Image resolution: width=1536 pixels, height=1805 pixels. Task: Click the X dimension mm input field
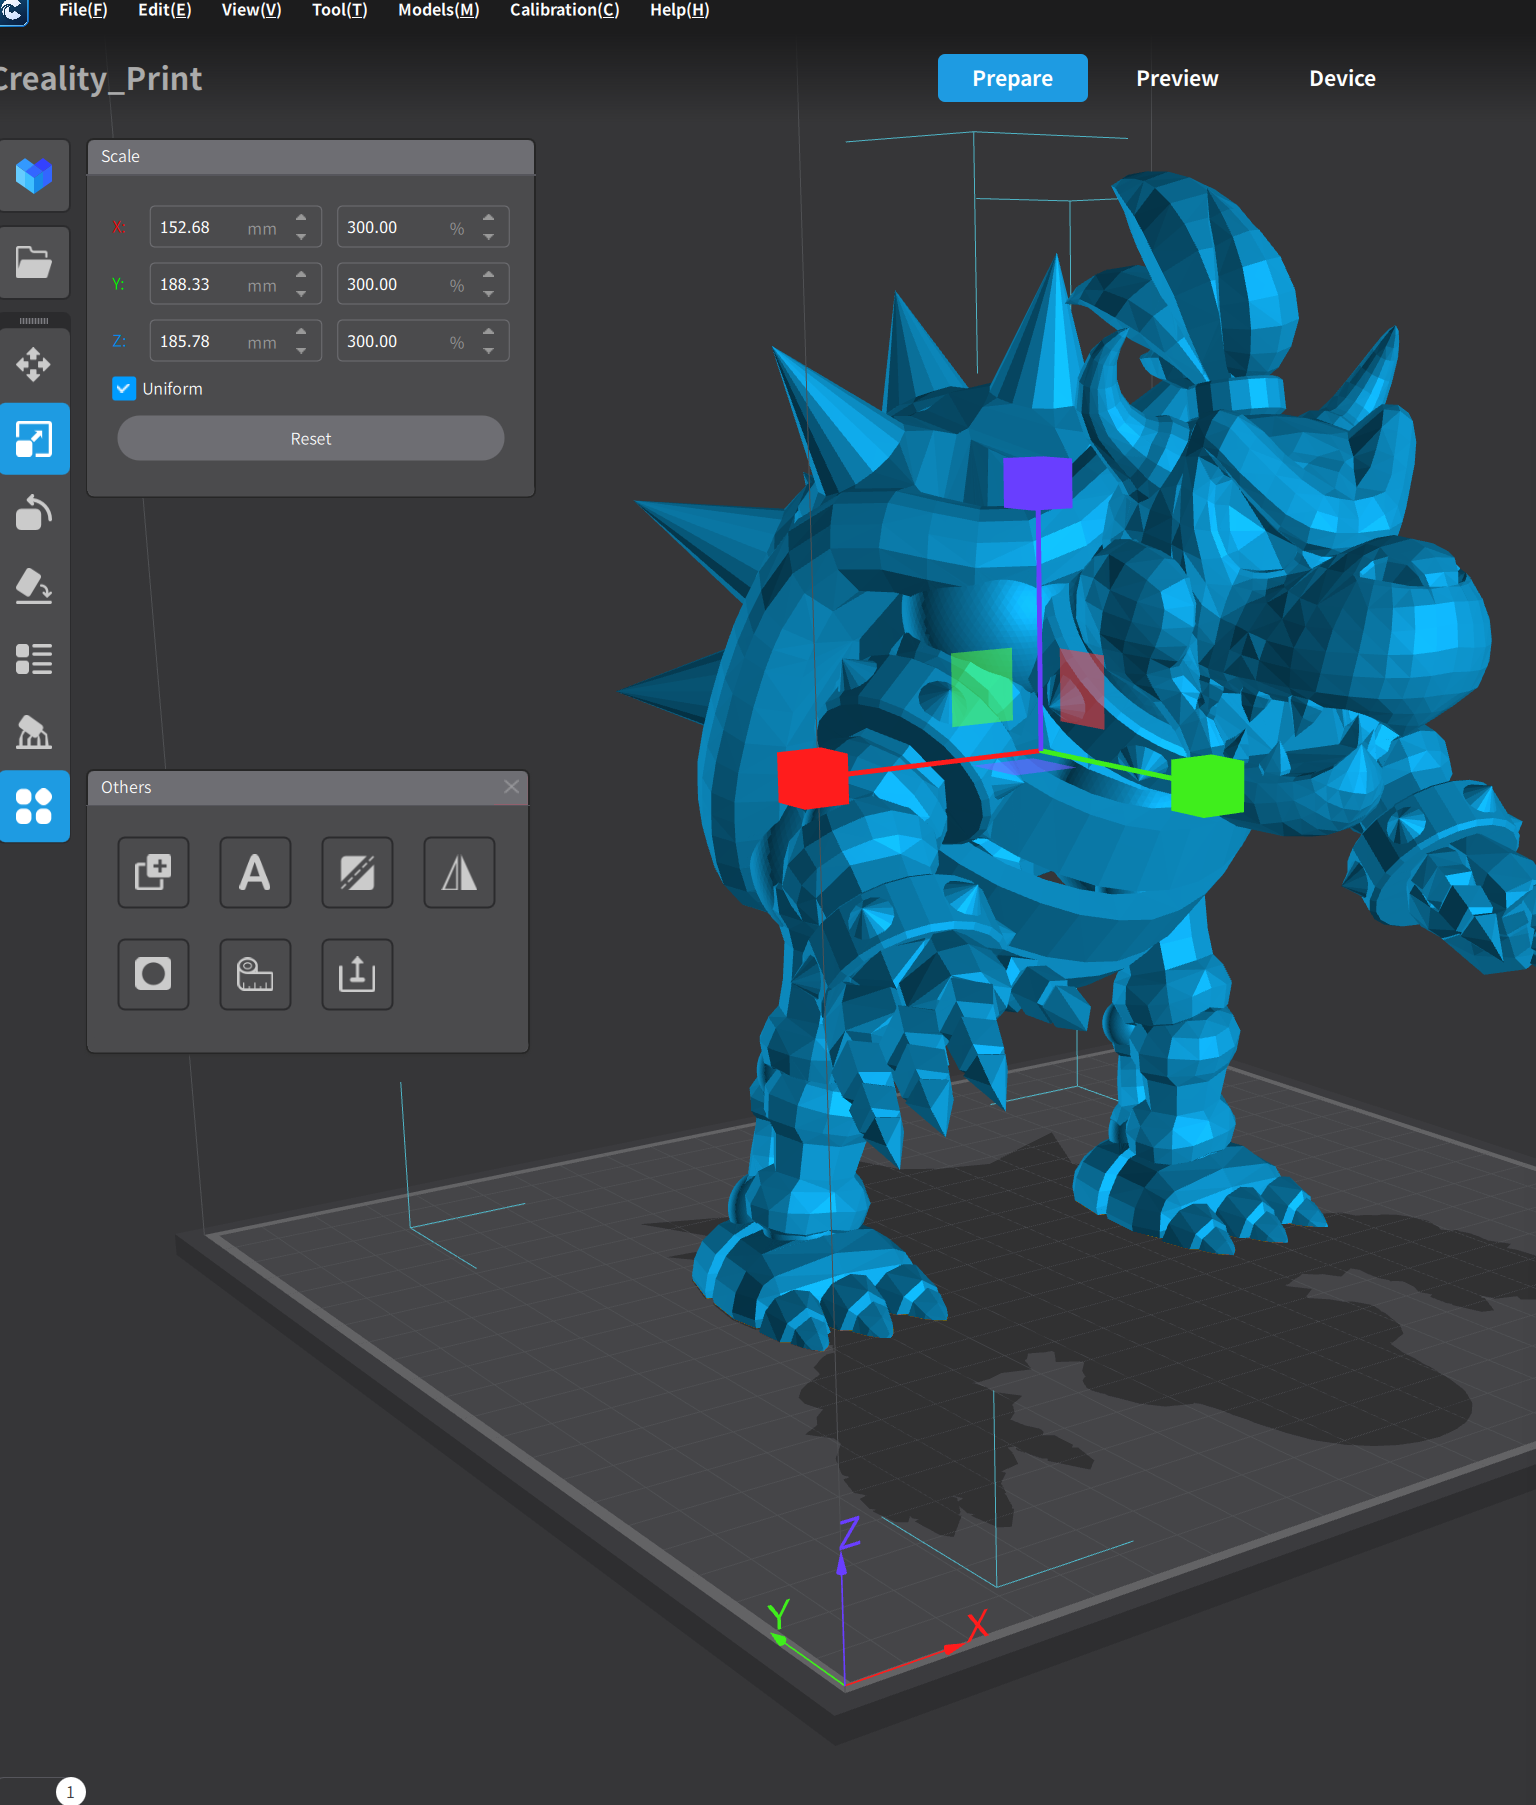[x=200, y=227]
